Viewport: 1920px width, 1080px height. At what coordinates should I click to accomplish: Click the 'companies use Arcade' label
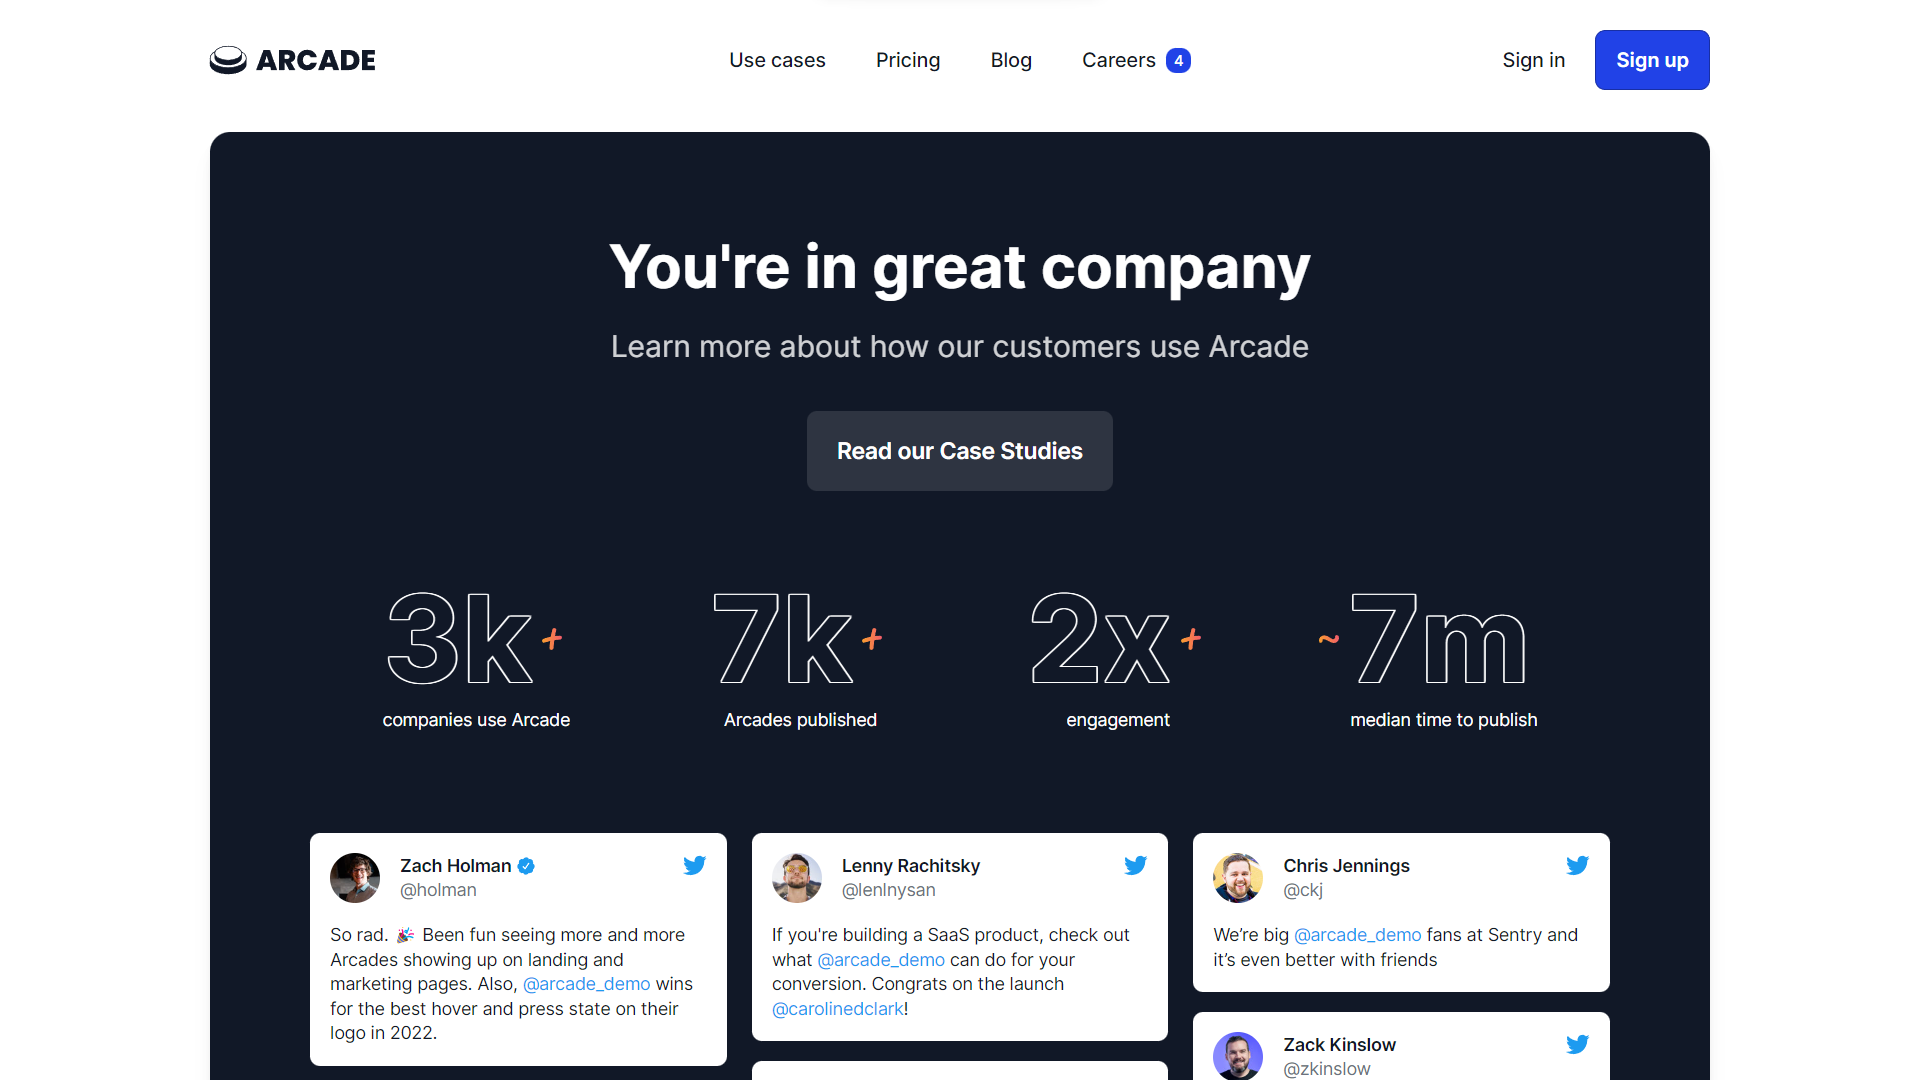pos(476,720)
